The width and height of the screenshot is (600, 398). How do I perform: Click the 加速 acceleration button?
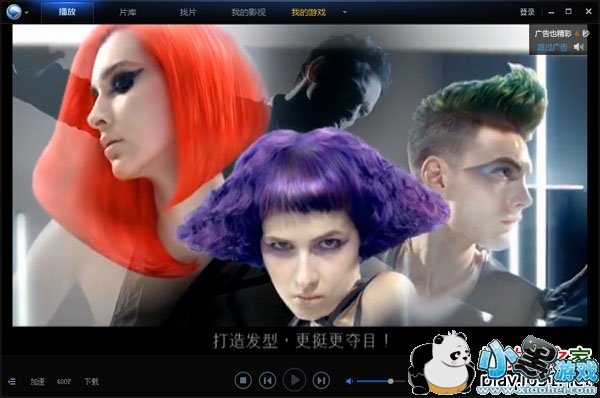tap(38, 382)
